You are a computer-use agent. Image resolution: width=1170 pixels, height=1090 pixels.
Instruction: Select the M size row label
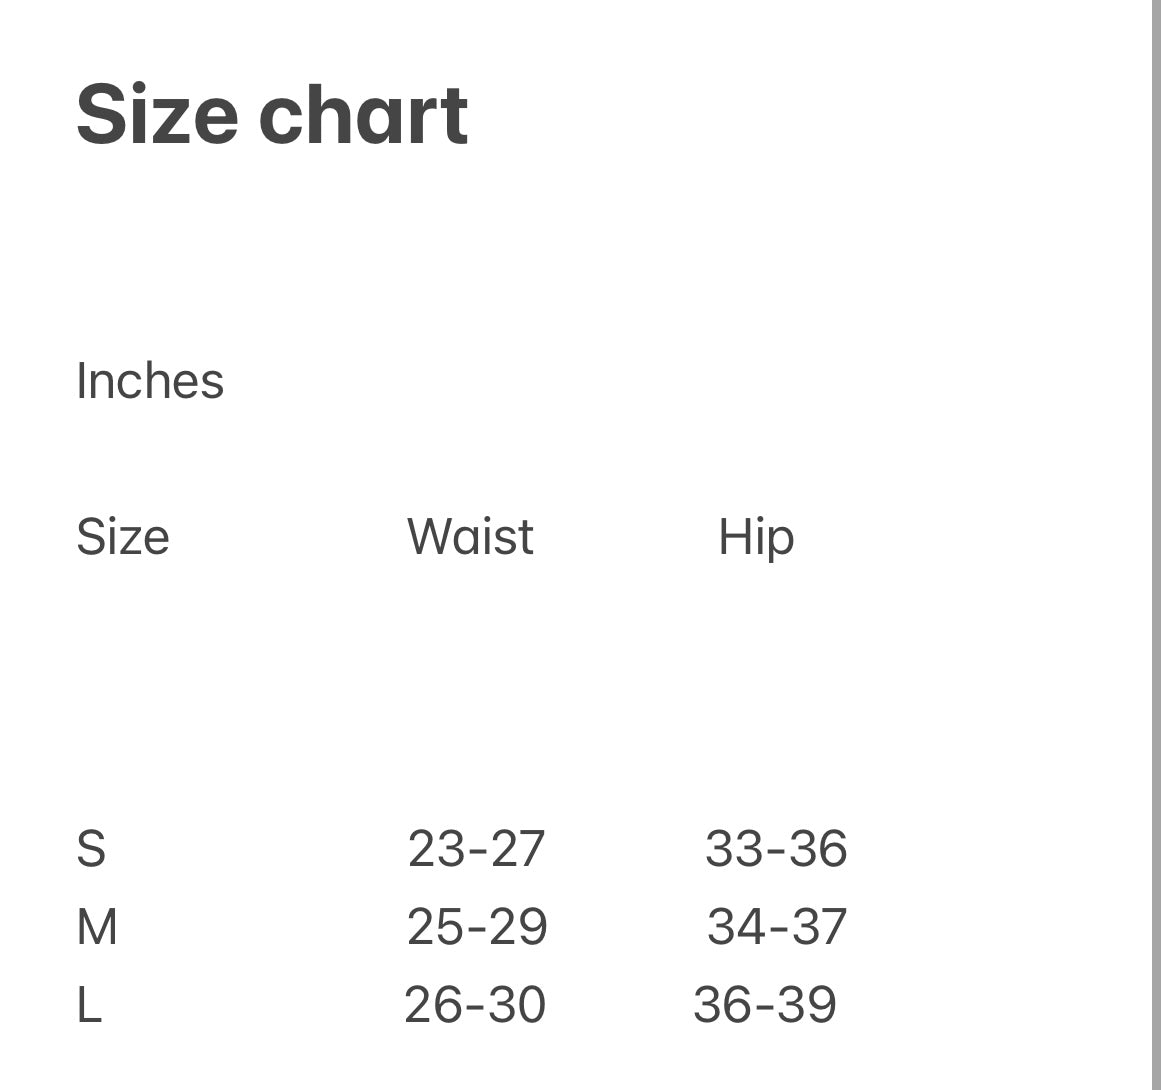(97, 927)
